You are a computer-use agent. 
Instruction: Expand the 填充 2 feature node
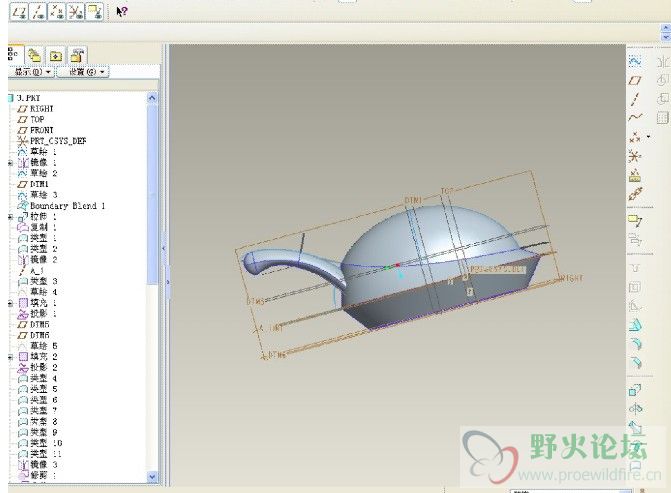pos(10,356)
